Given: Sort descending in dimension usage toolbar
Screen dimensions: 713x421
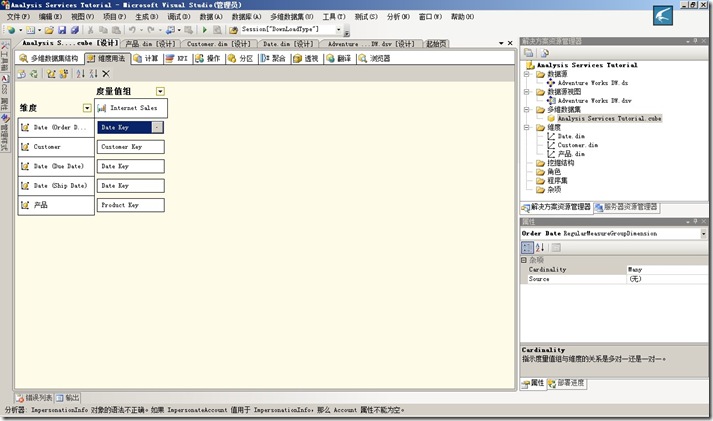Looking at the screenshot, I should coord(93,74).
